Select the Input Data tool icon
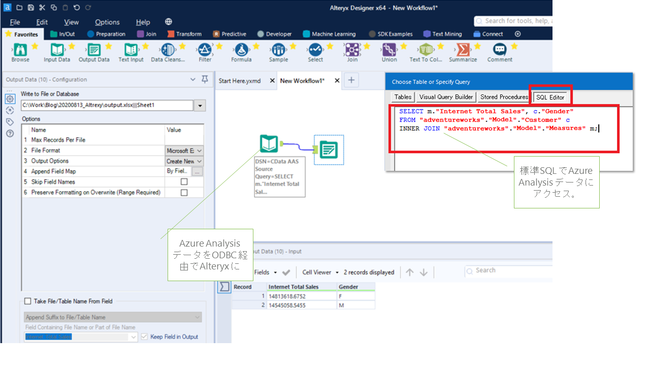 point(57,50)
